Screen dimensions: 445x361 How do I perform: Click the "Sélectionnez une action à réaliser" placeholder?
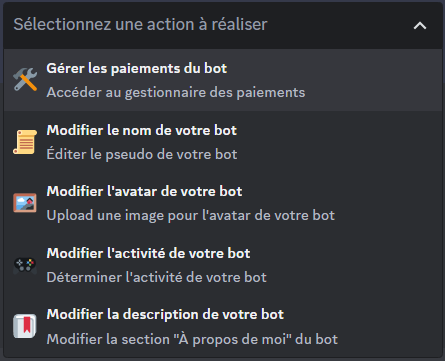(x=140, y=24)
